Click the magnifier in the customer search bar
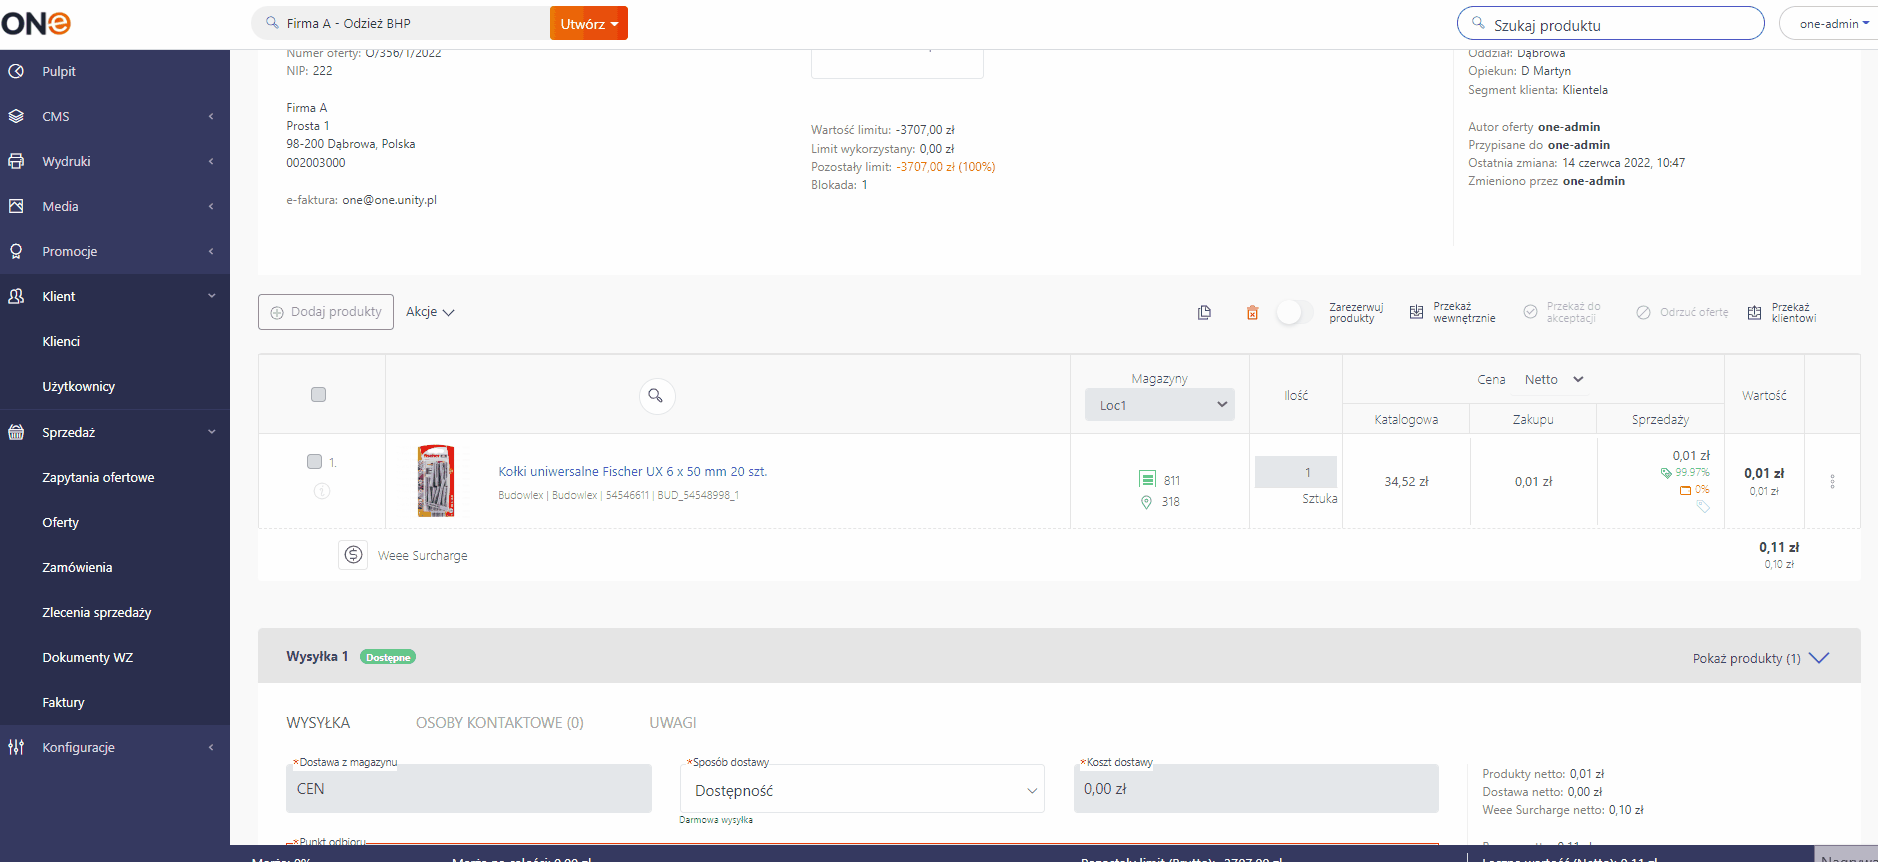Image resolution: width=1878 pixels, height=862 pixels. point(272,22)
